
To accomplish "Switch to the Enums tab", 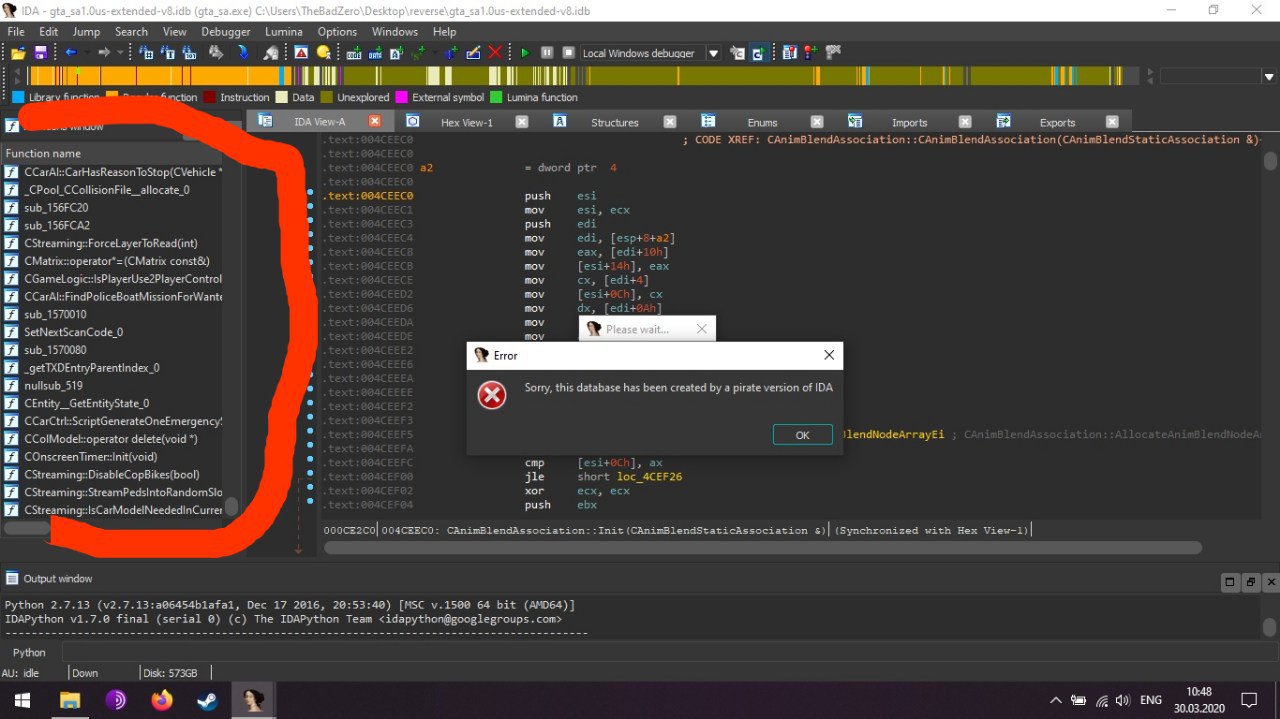I will point(762,122).
